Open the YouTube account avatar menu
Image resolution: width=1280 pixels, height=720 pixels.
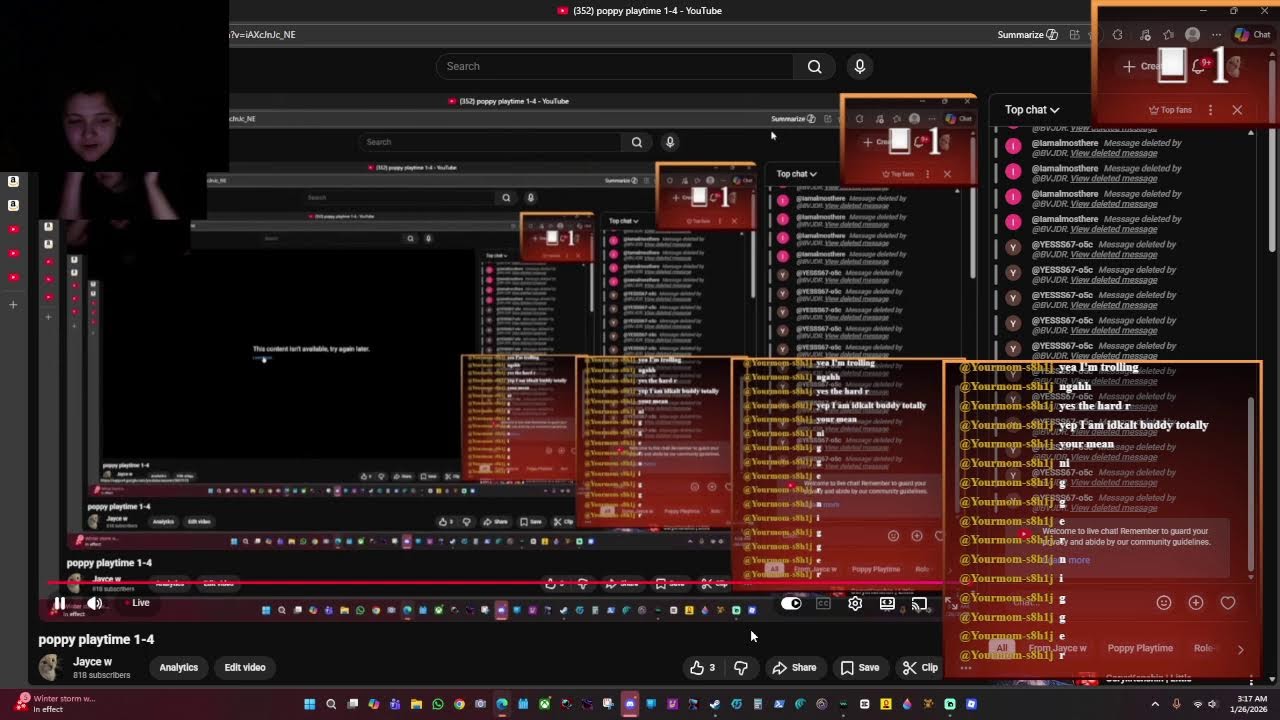point(1232,66)
